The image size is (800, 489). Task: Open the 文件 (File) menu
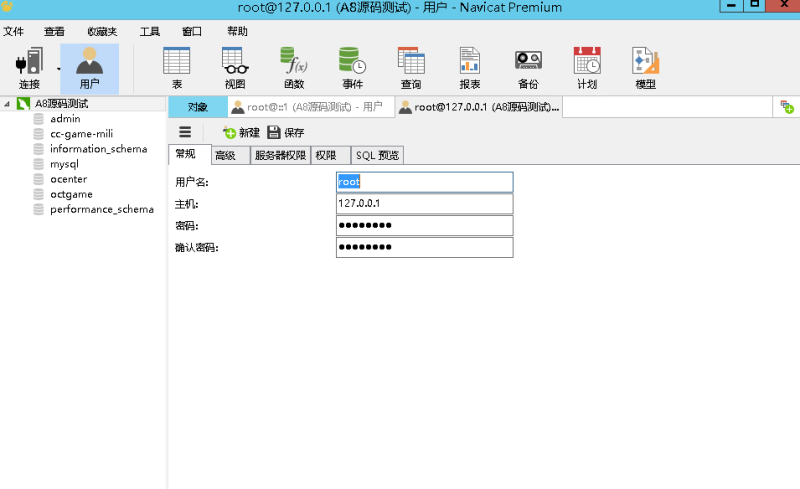point(13,32)
